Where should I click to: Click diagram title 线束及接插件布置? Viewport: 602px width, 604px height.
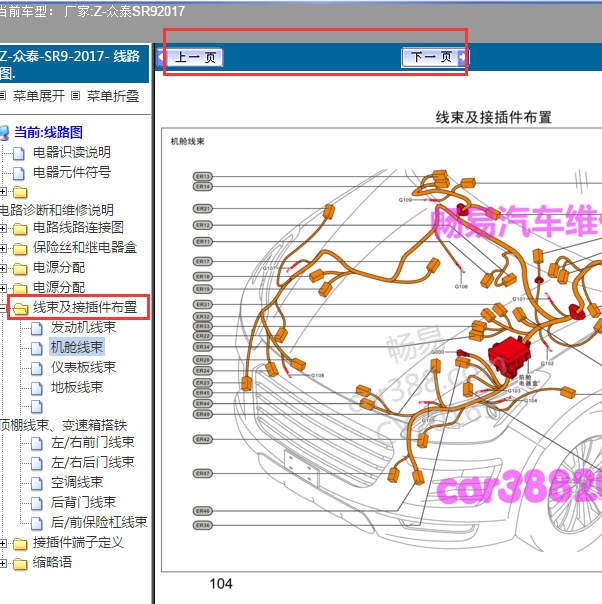[493, 117]
